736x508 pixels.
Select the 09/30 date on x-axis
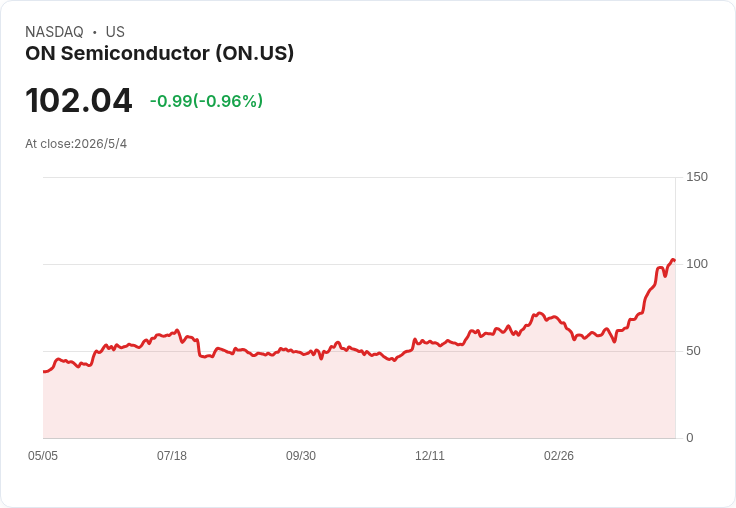tap(301, 456)
